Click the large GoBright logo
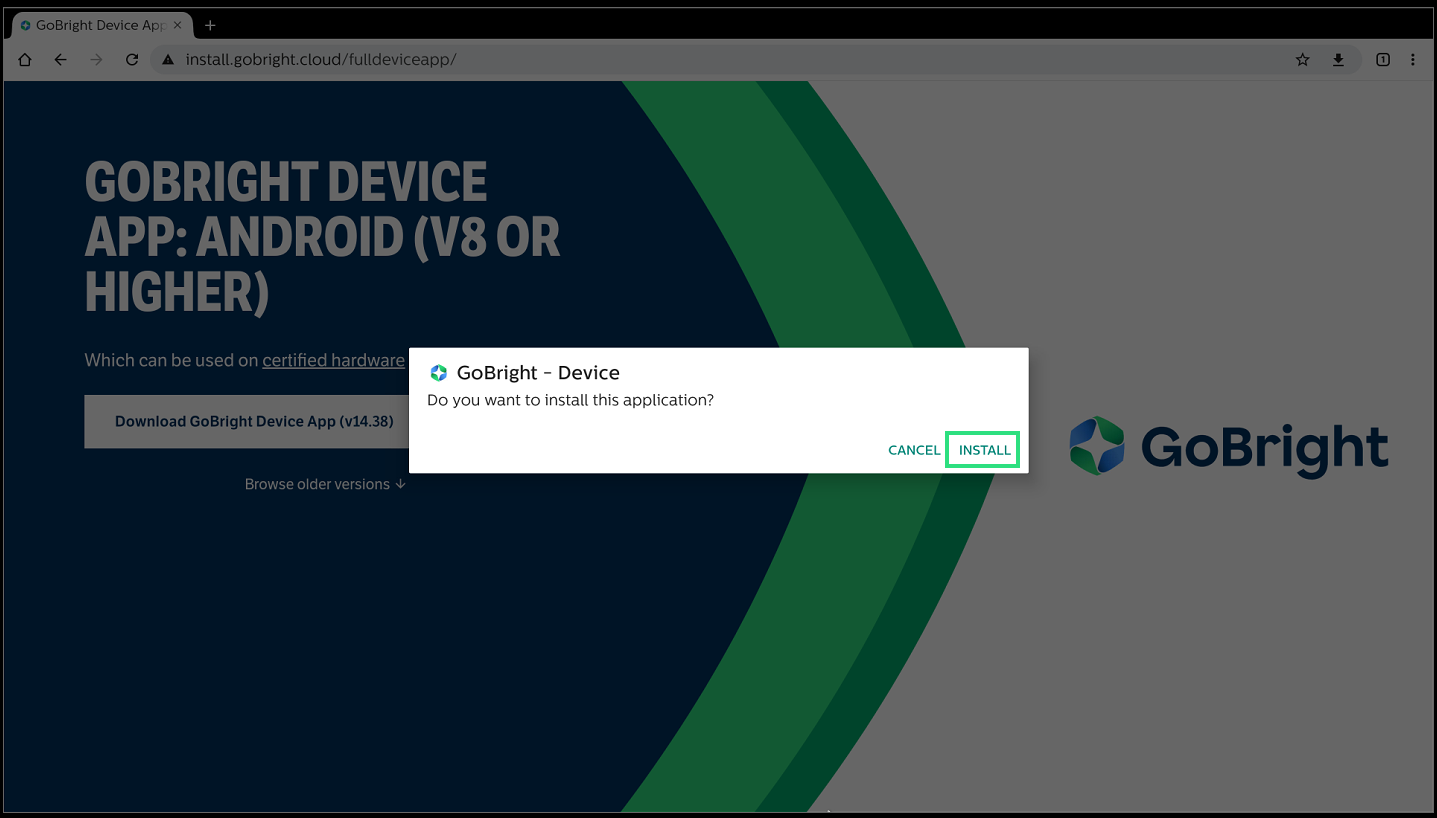 [x=1229, y=446]
